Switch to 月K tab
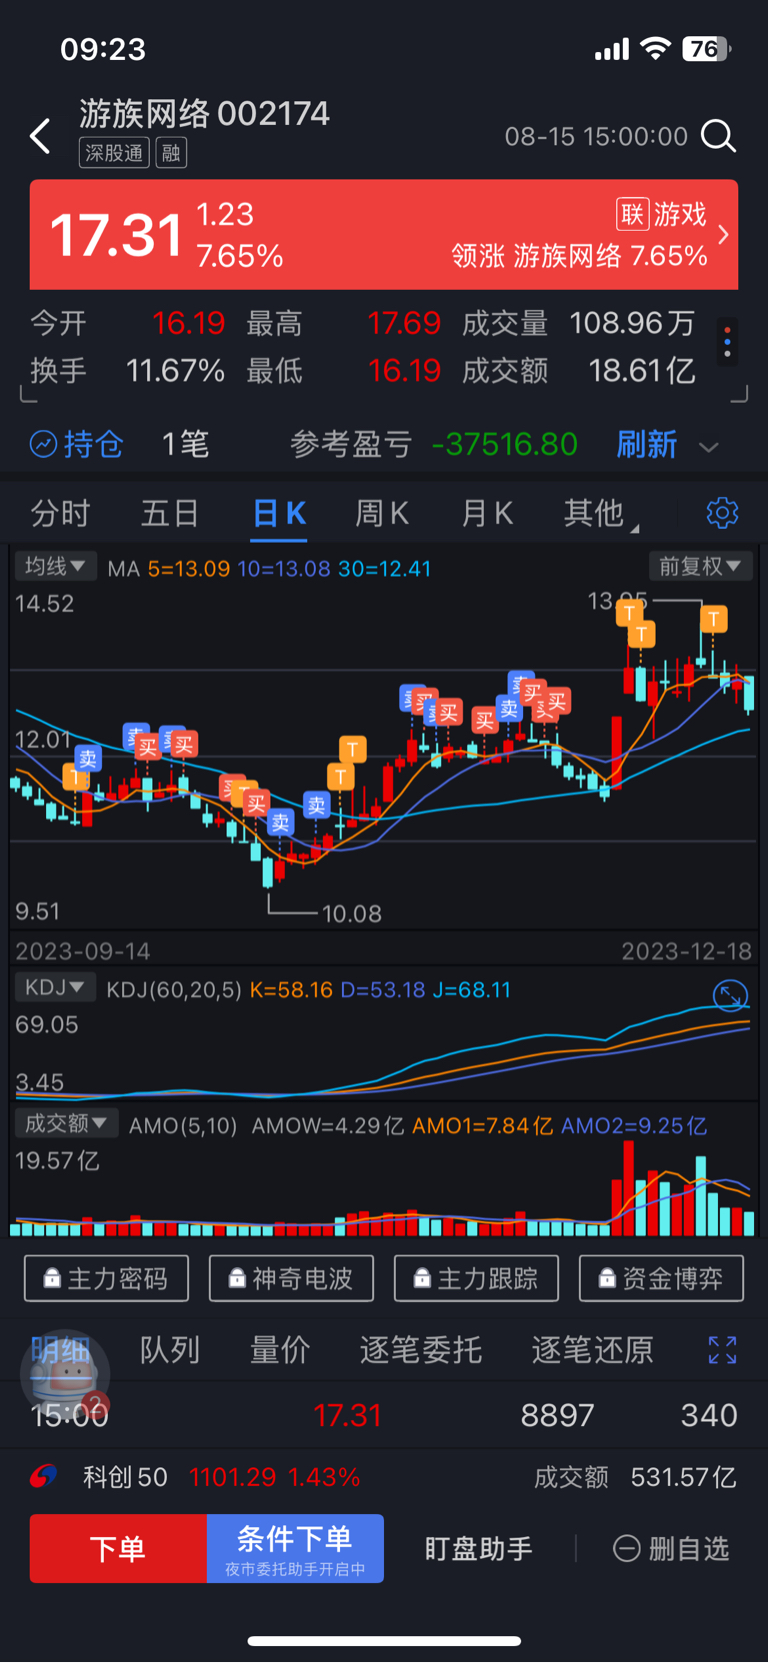The image size is (768, 1663). 487,513
